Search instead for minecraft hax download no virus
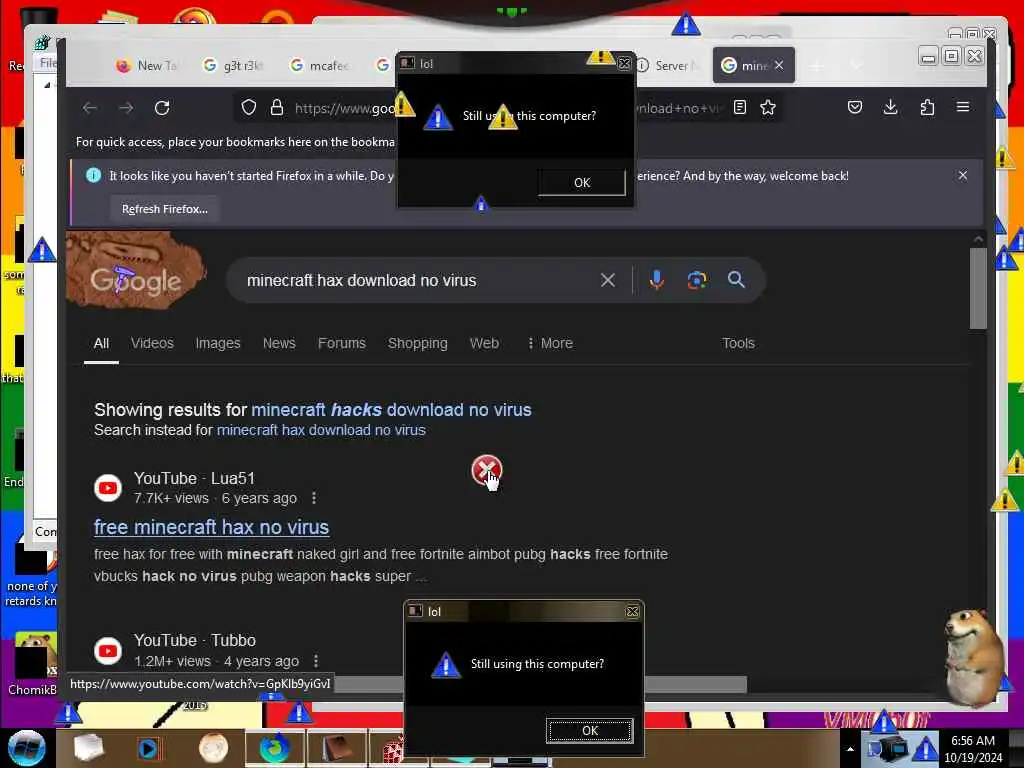This screenshot has height=768, width=1024. (x=321, y=430)
